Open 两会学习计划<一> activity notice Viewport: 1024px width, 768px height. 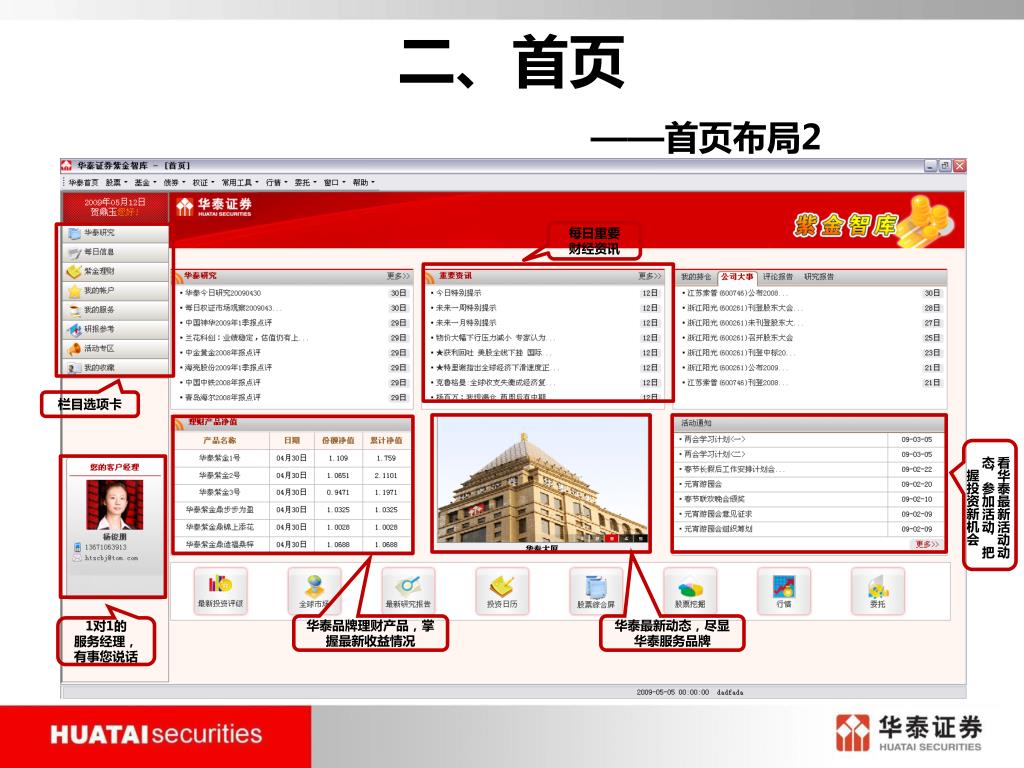714,440
